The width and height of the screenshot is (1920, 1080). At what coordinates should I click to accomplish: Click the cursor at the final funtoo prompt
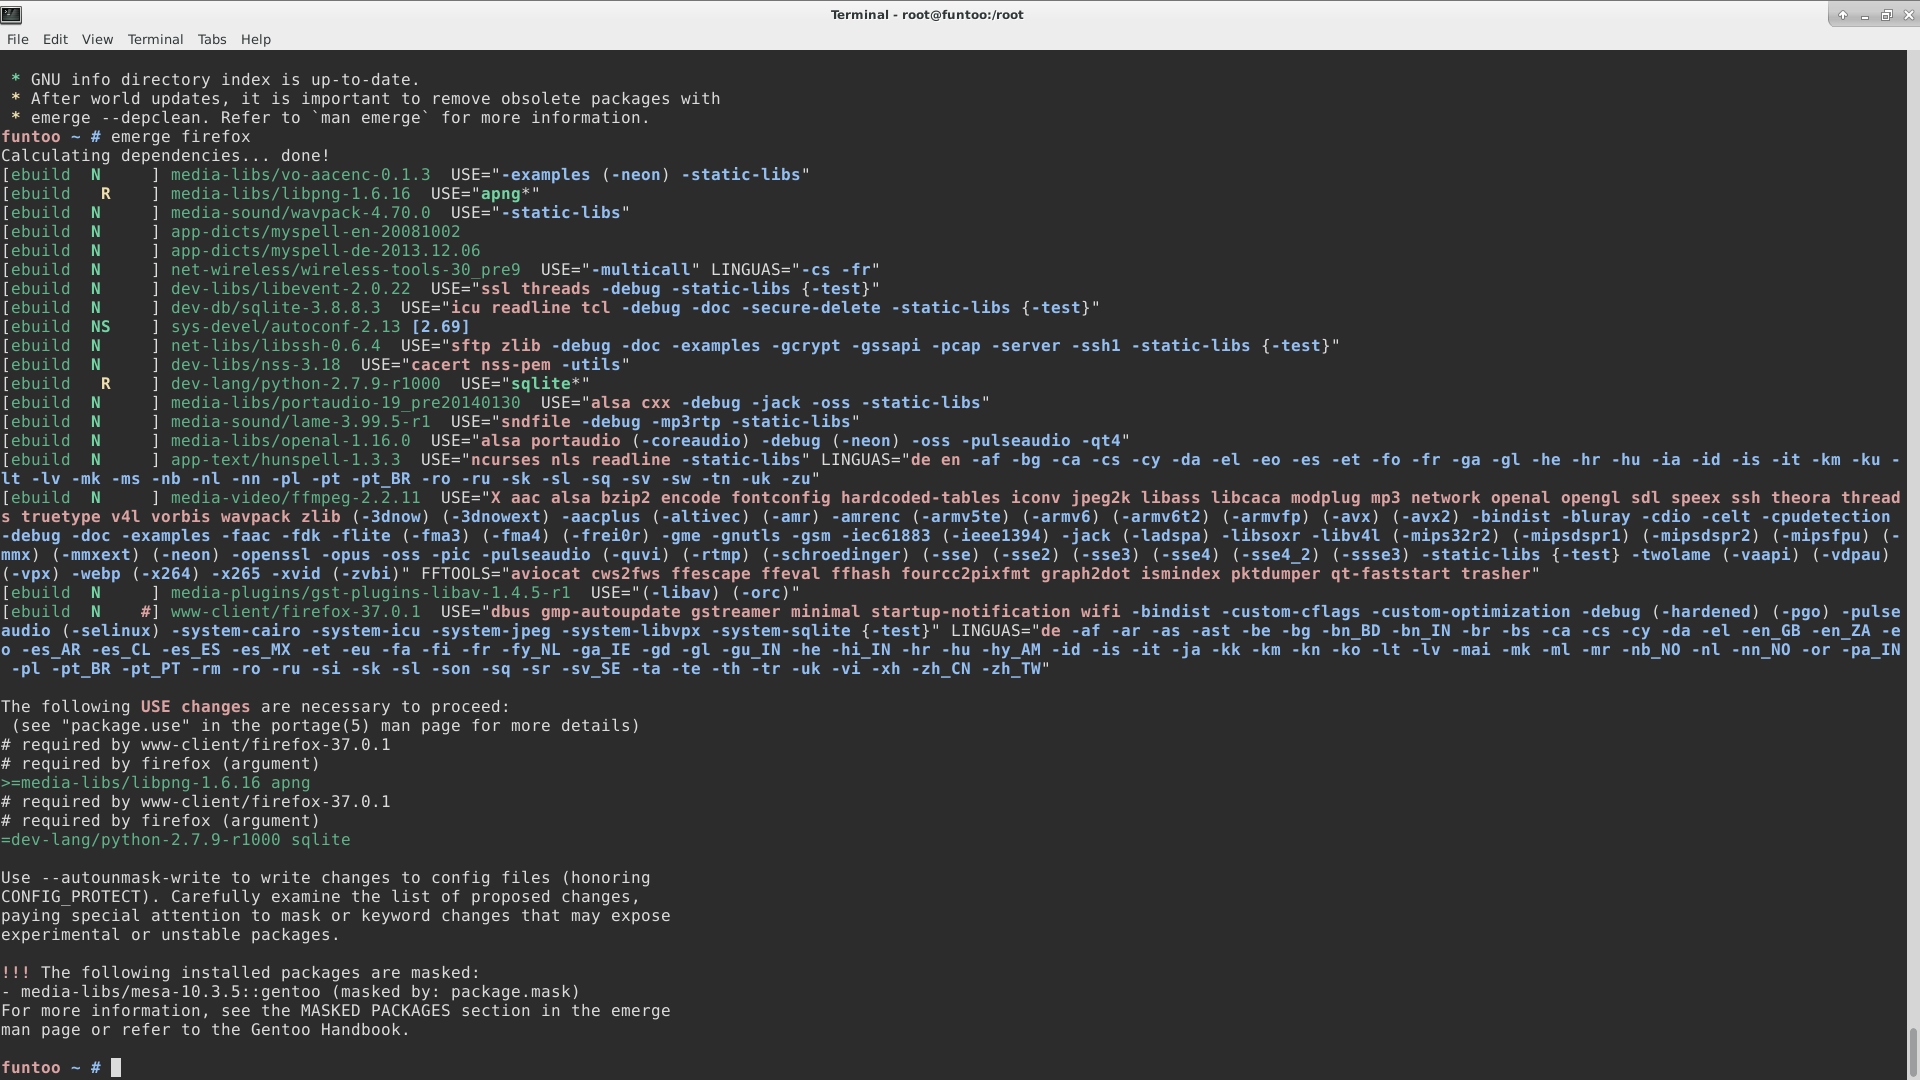[116, 1068]
